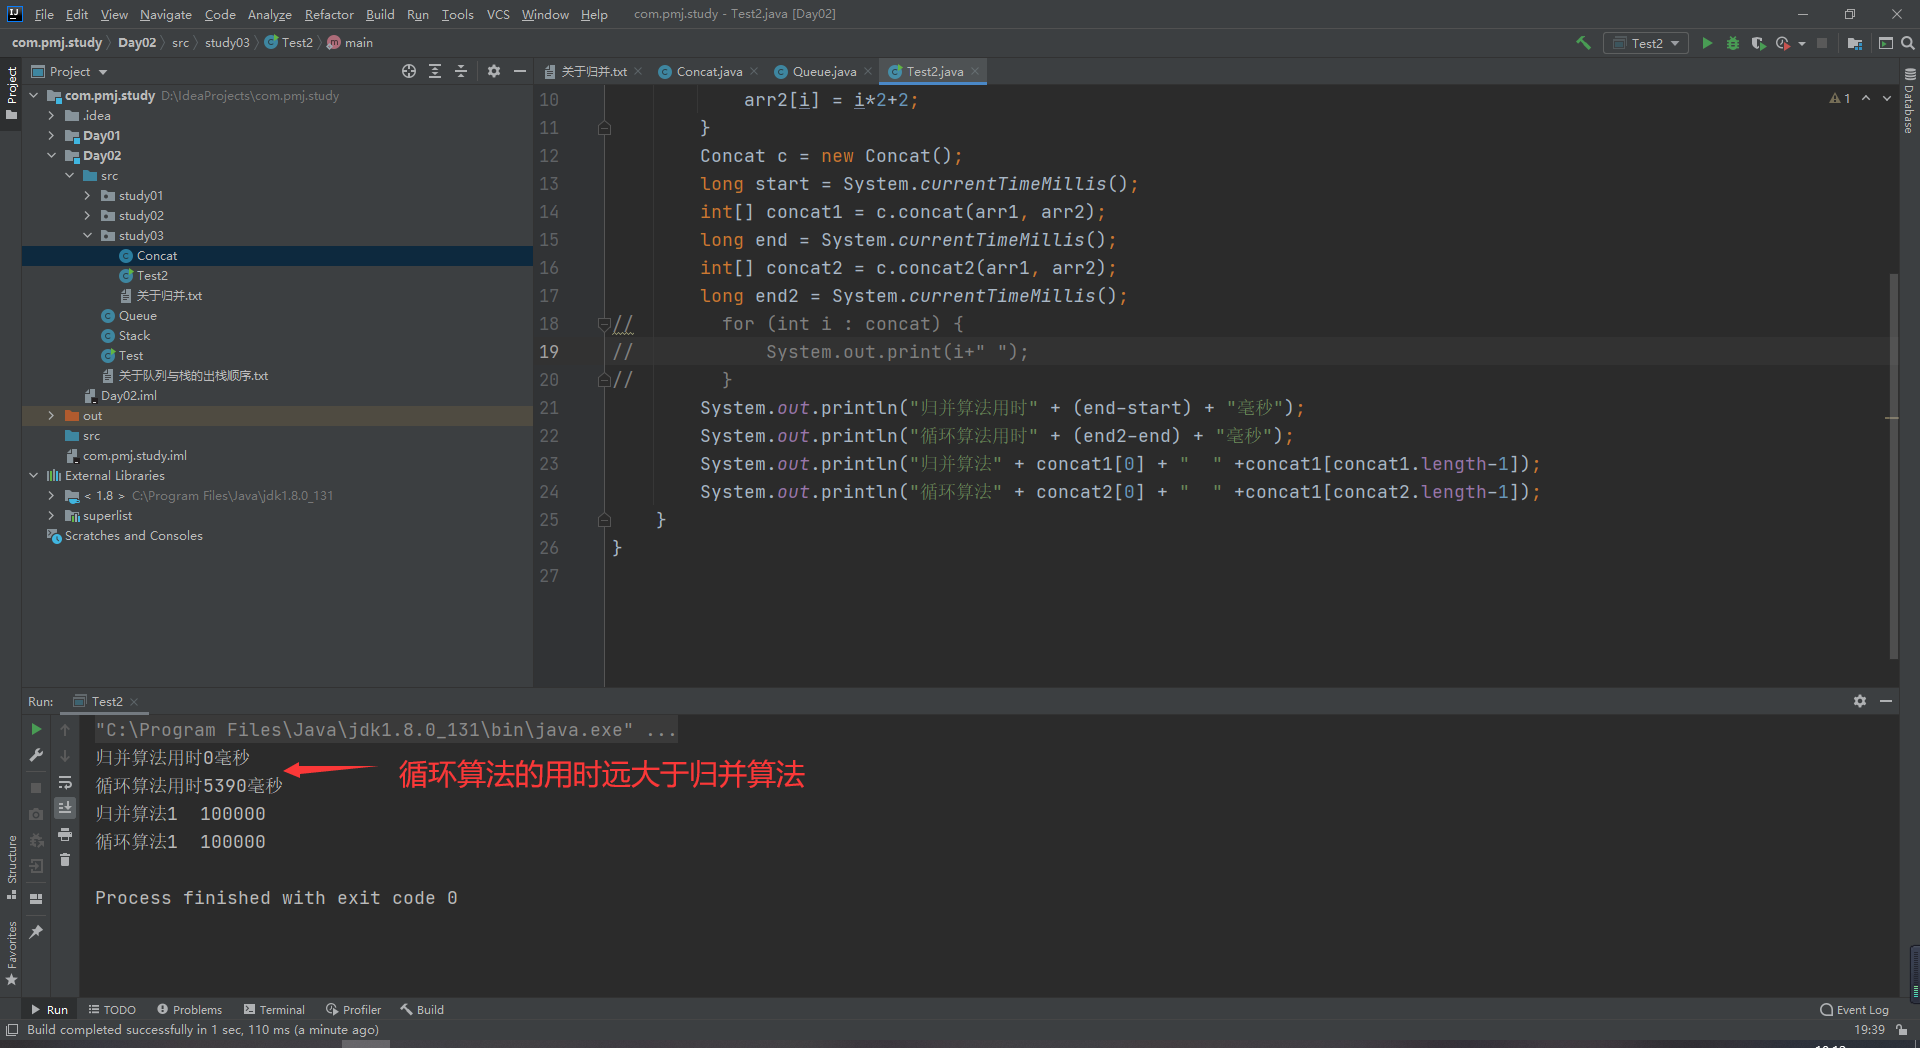Open the Refactor menu
1920x1048 pixels.
click(329, 14)
